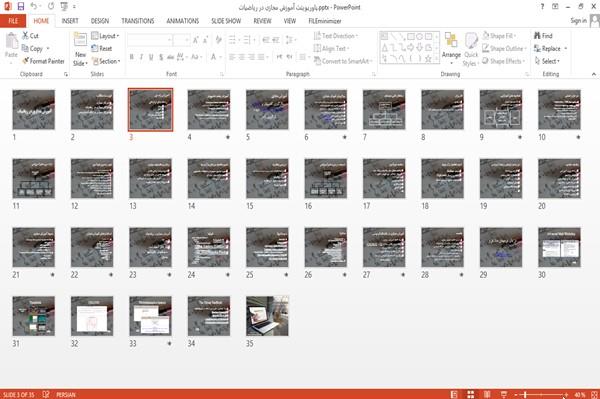Click Convert to SmartArt button
This screenshot has height=399, width=600.
coord(343,61)
